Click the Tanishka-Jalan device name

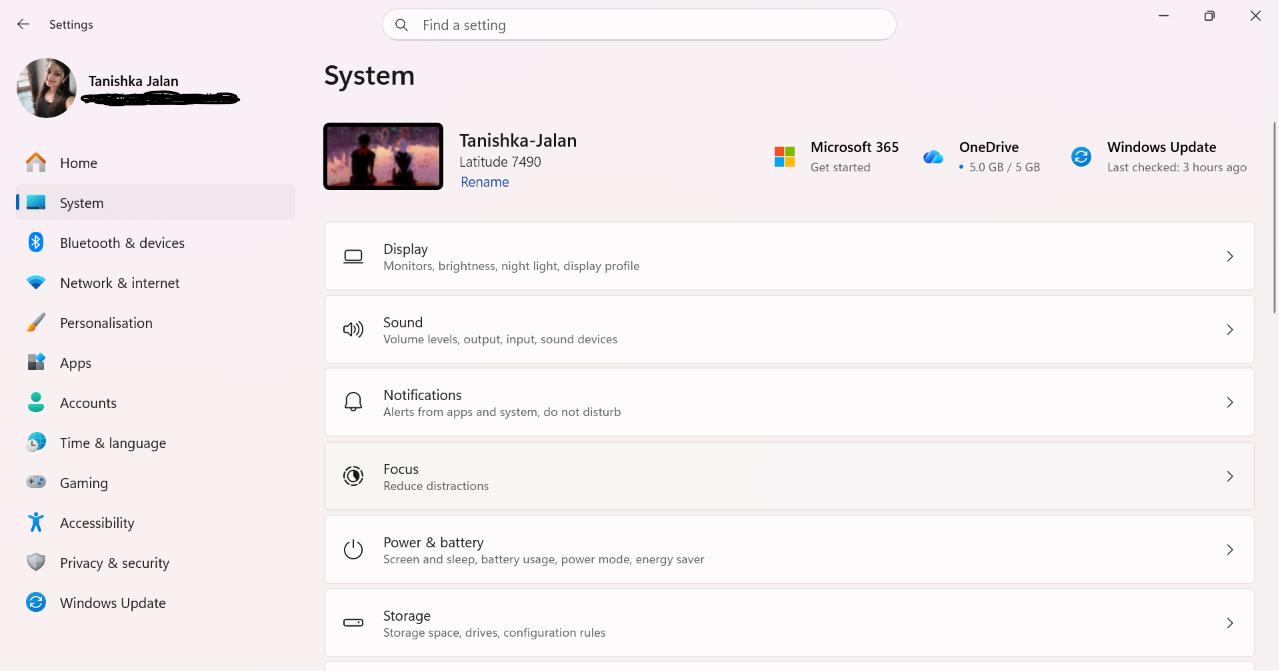518,141
